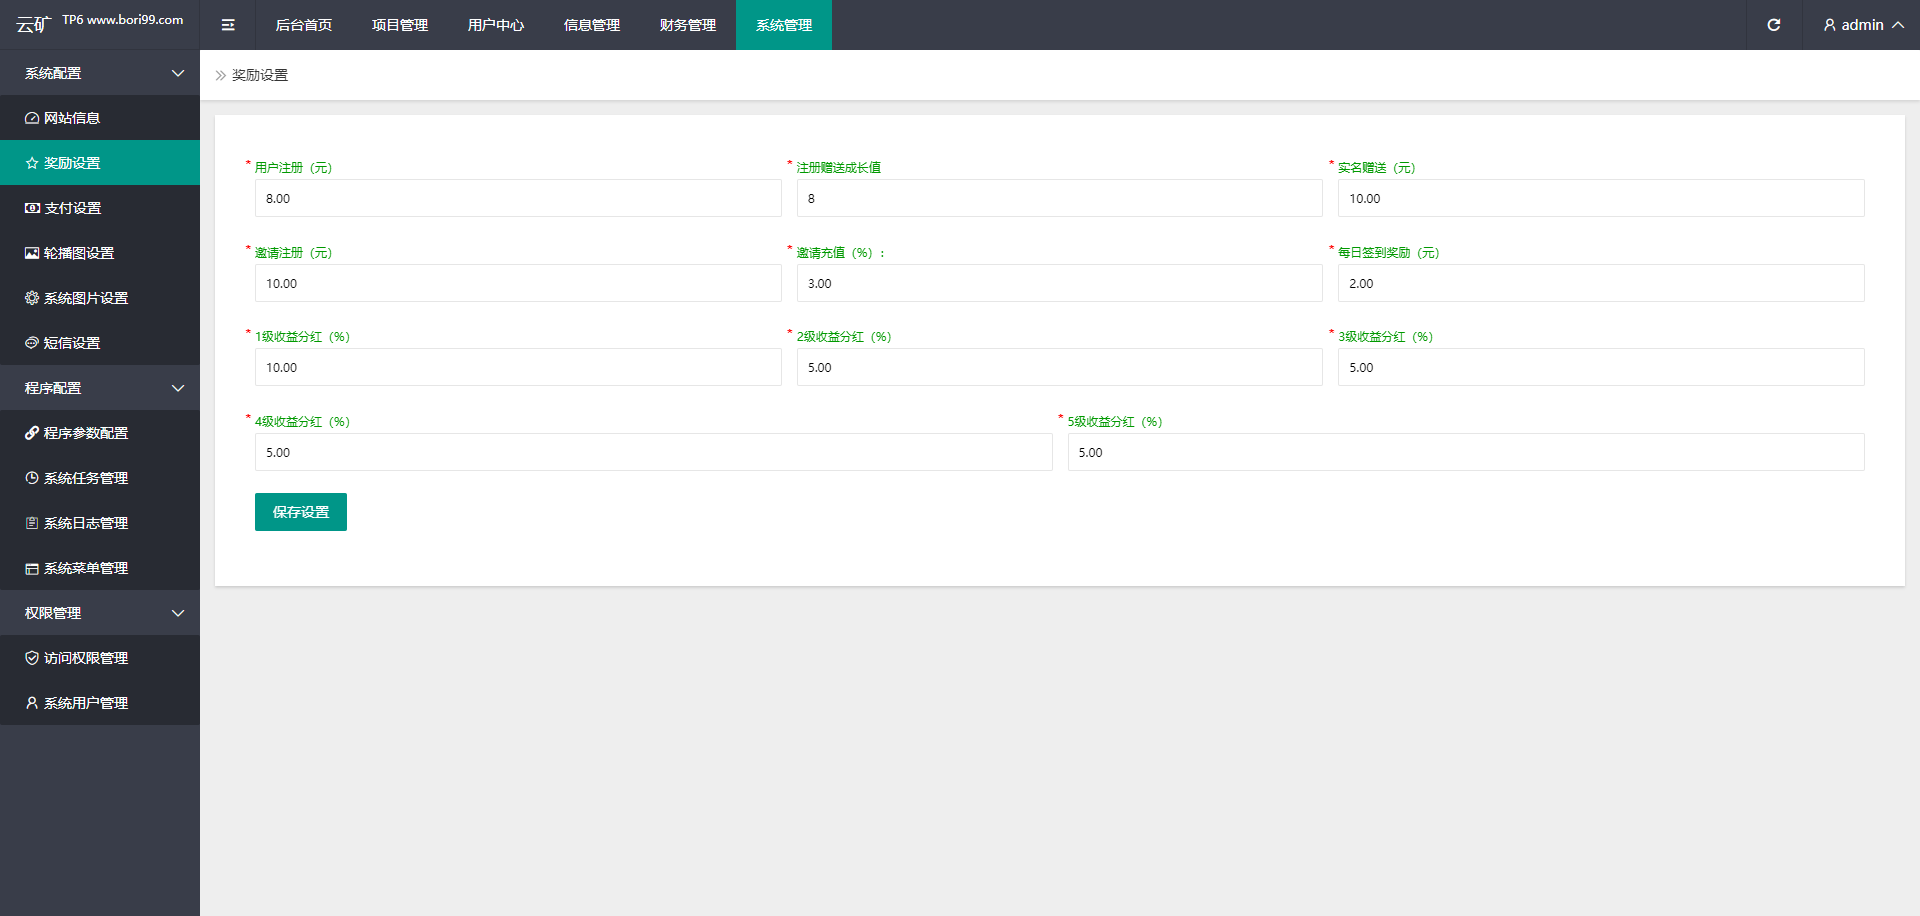Go to 财务管理 tab

pos(688,25)
